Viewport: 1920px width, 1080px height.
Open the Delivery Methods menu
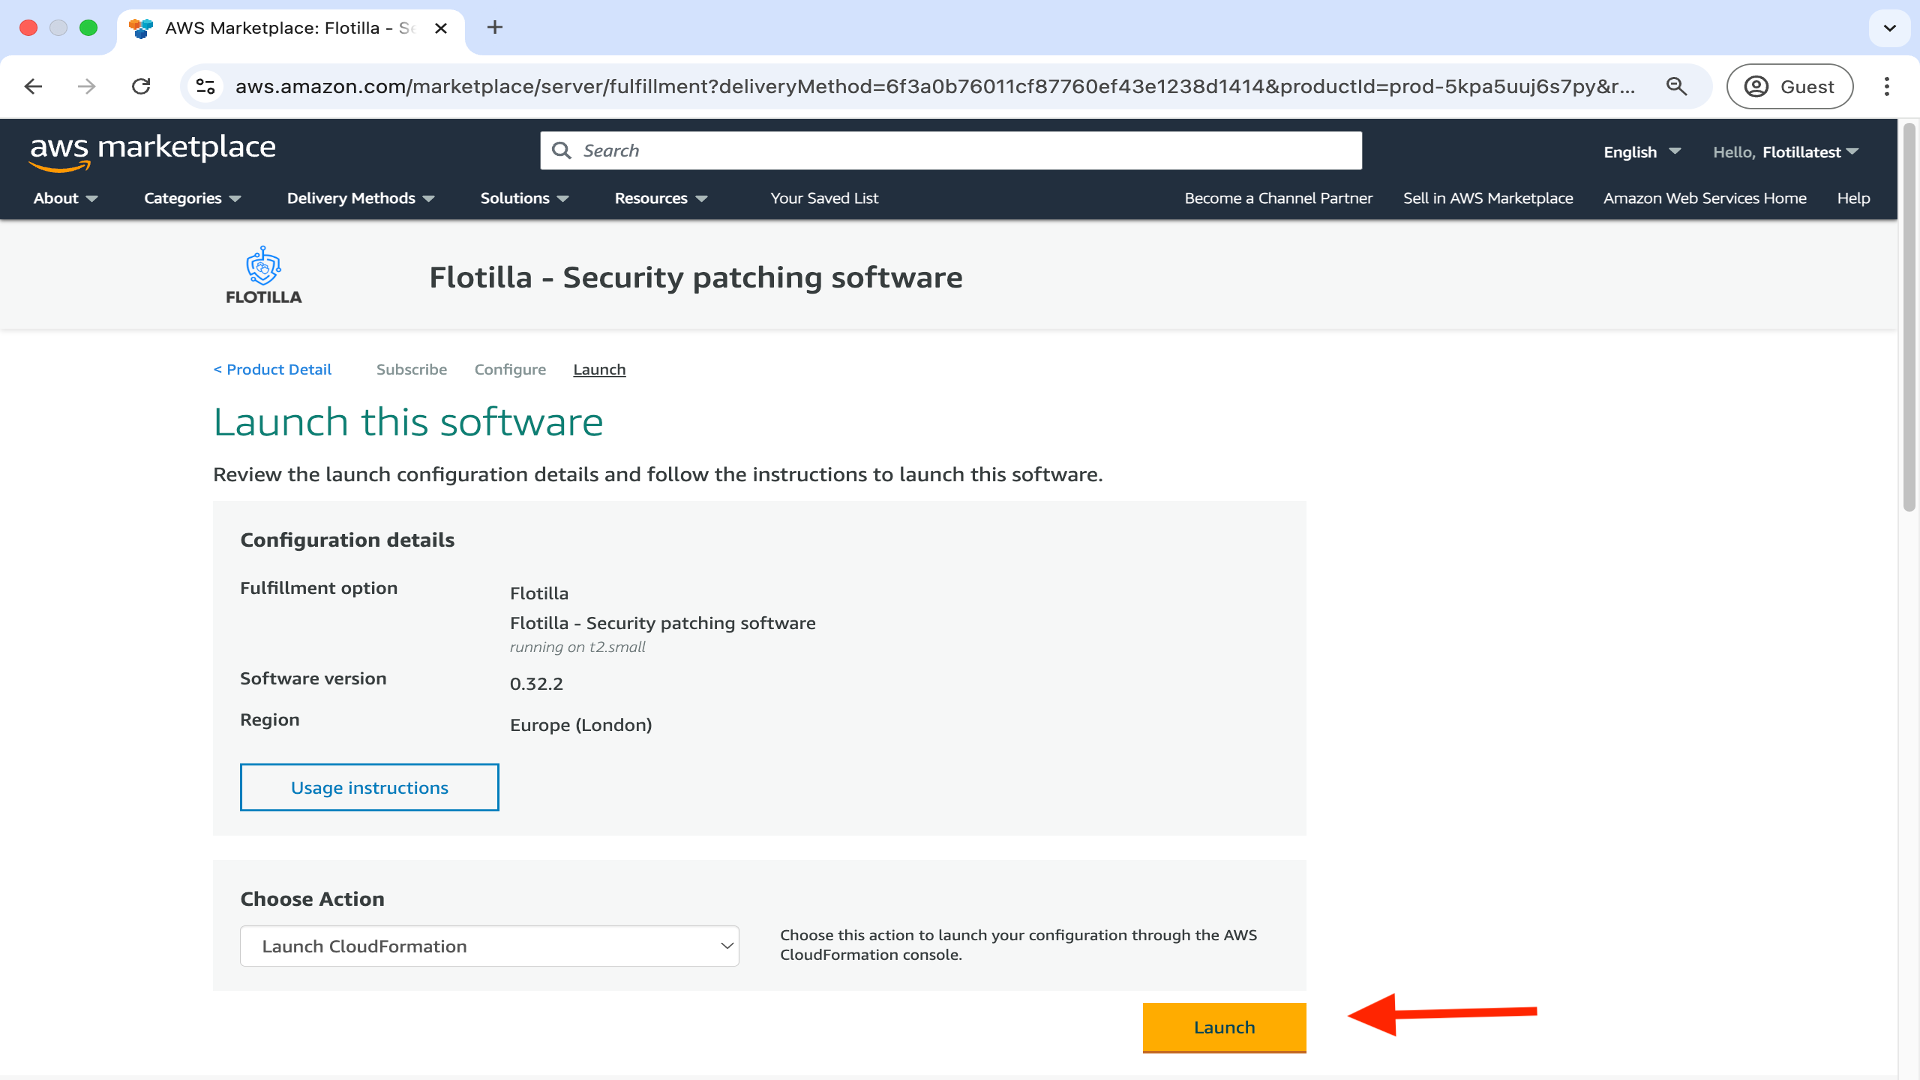click(360, 198)
